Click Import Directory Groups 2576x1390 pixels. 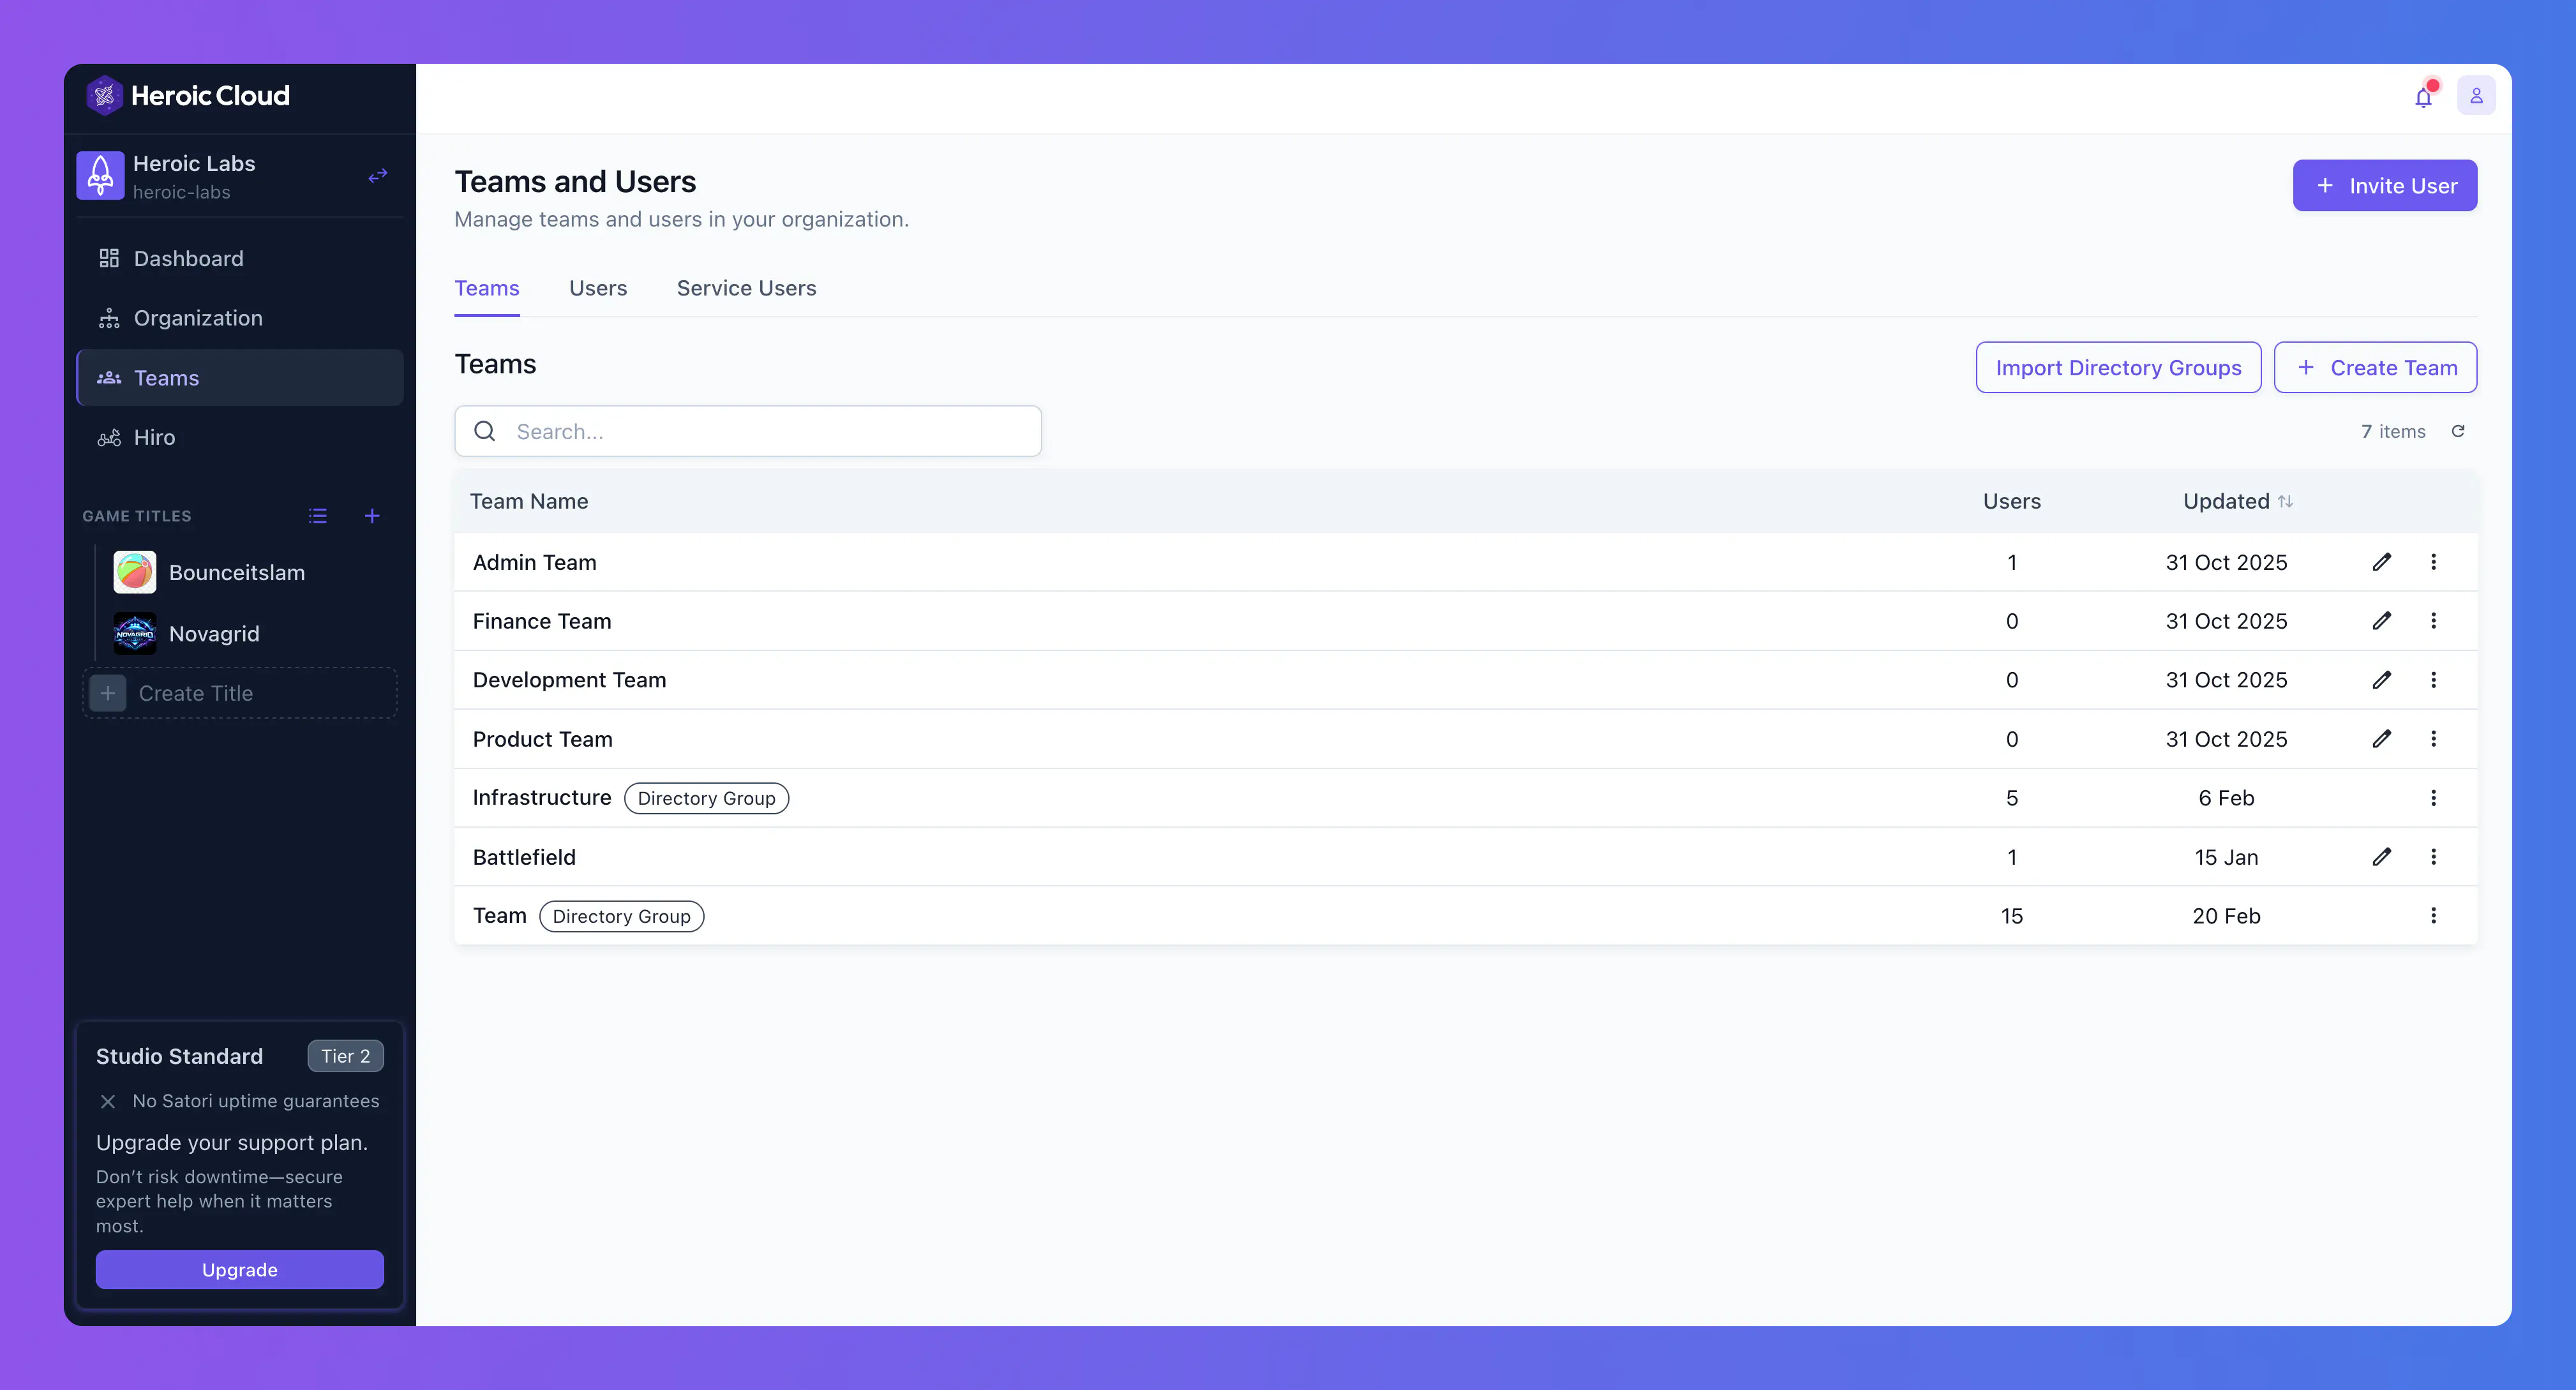2118,367
